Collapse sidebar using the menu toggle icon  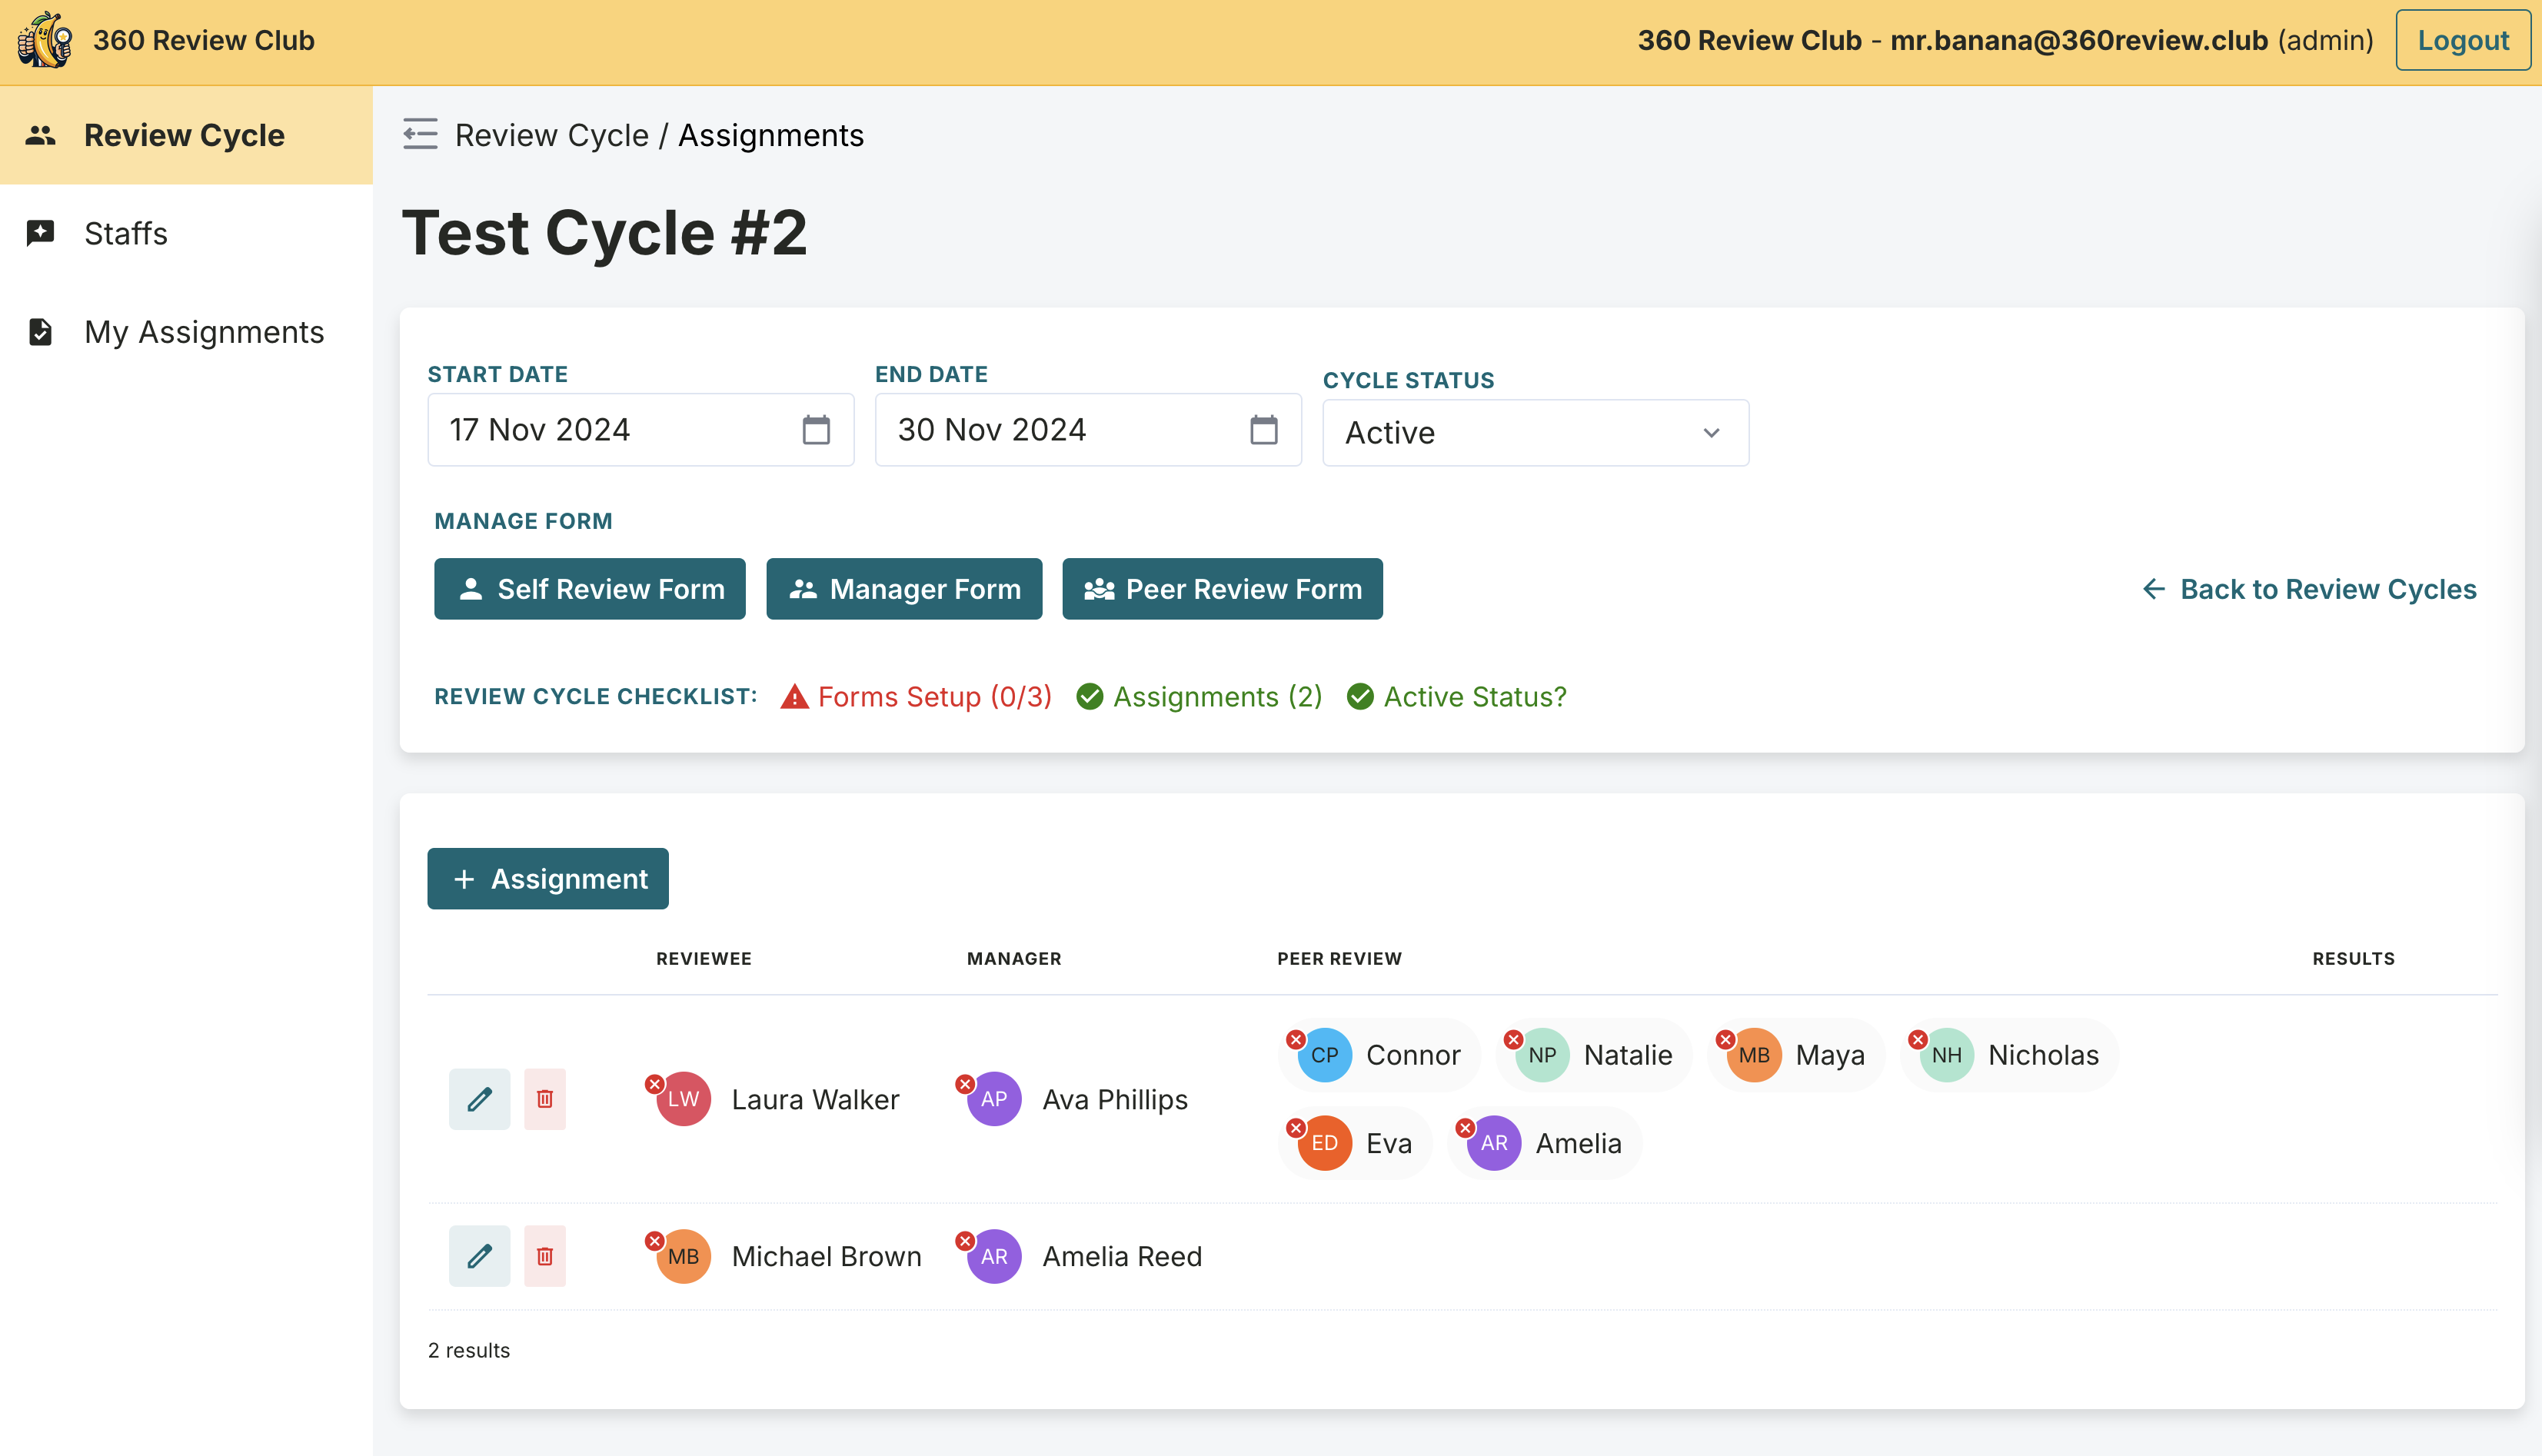click(420, 134)
